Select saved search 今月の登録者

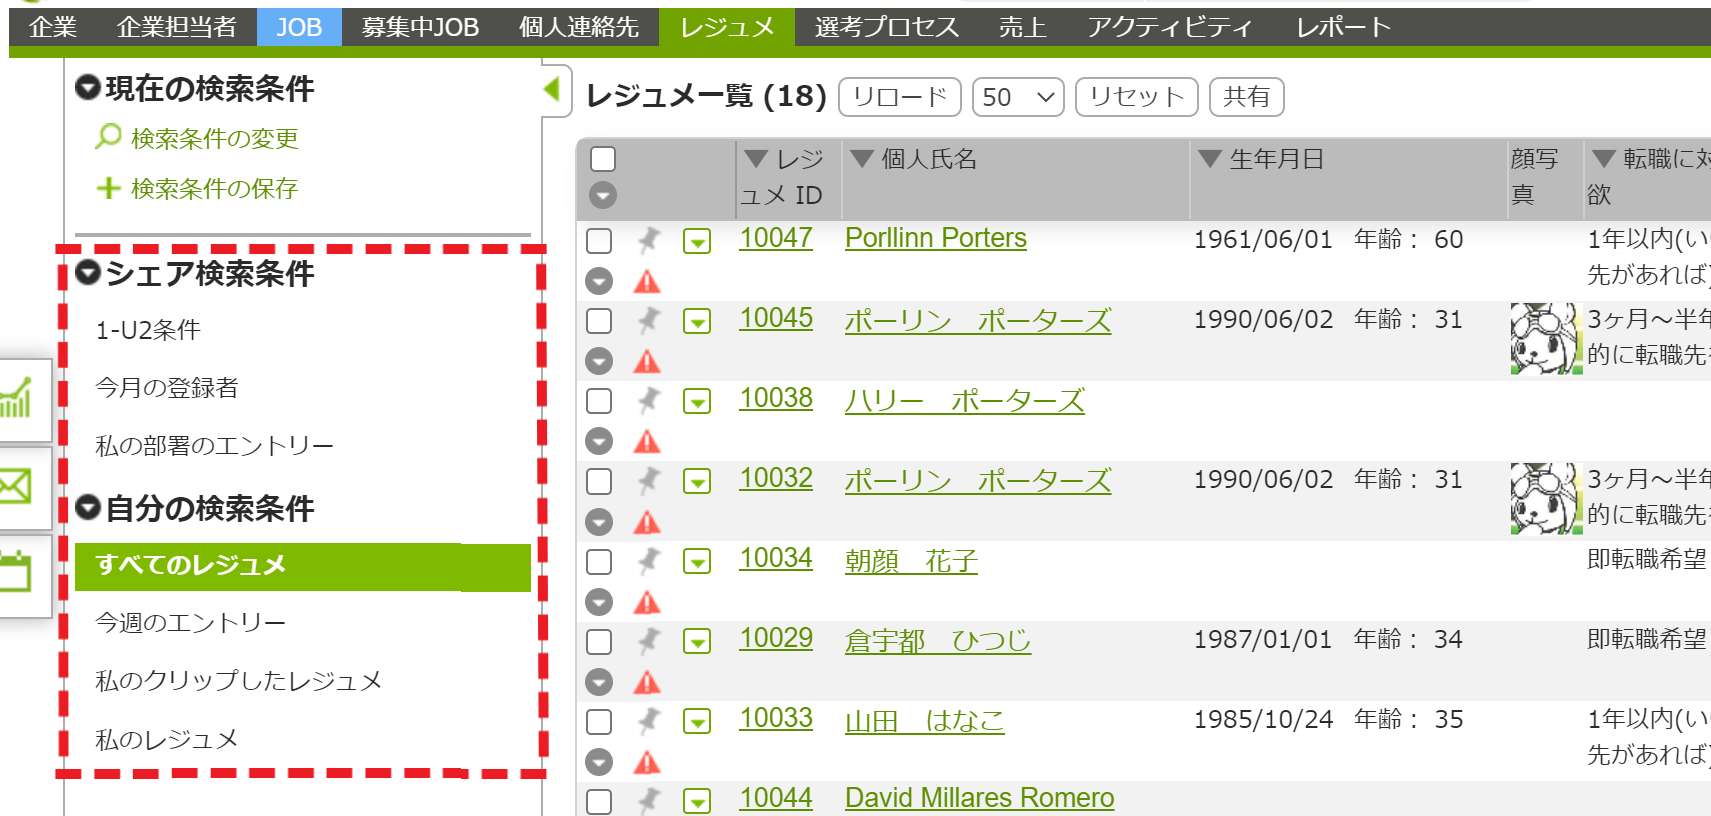pyautogui.click(x=167, y=388)
